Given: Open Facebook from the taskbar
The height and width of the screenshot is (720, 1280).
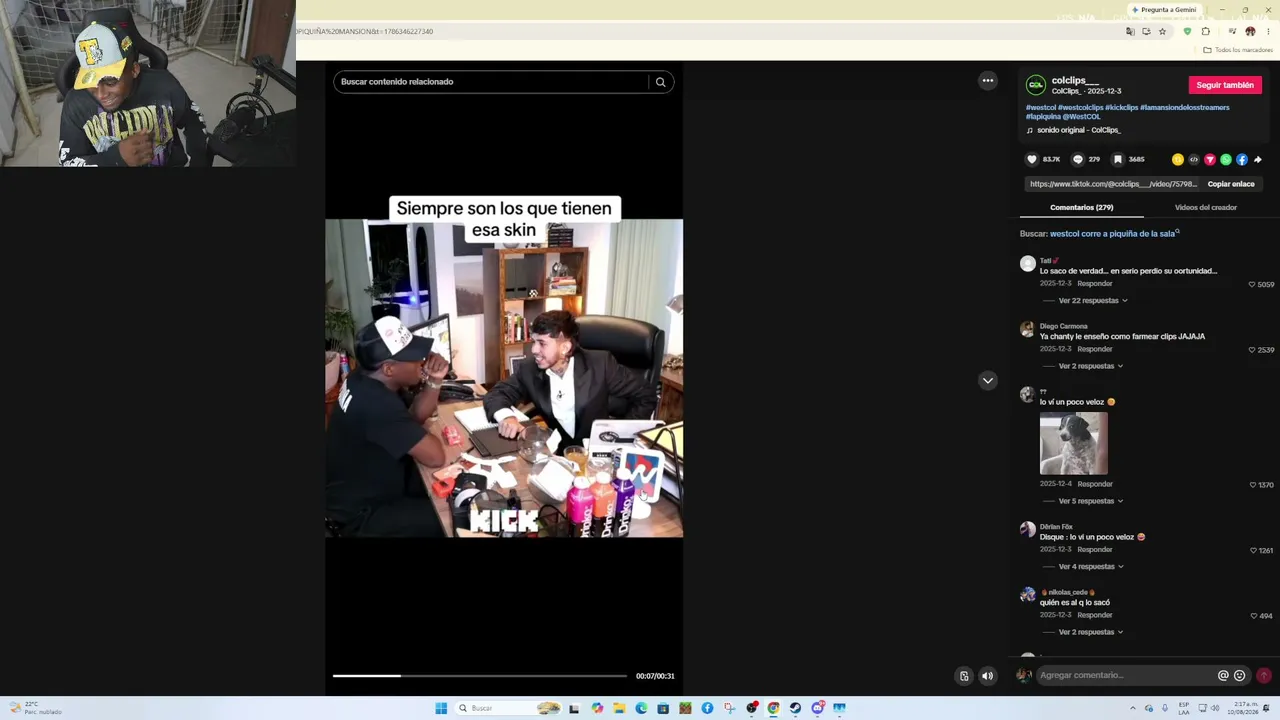Looking at the screenshot, I should [x=707, y=708].
